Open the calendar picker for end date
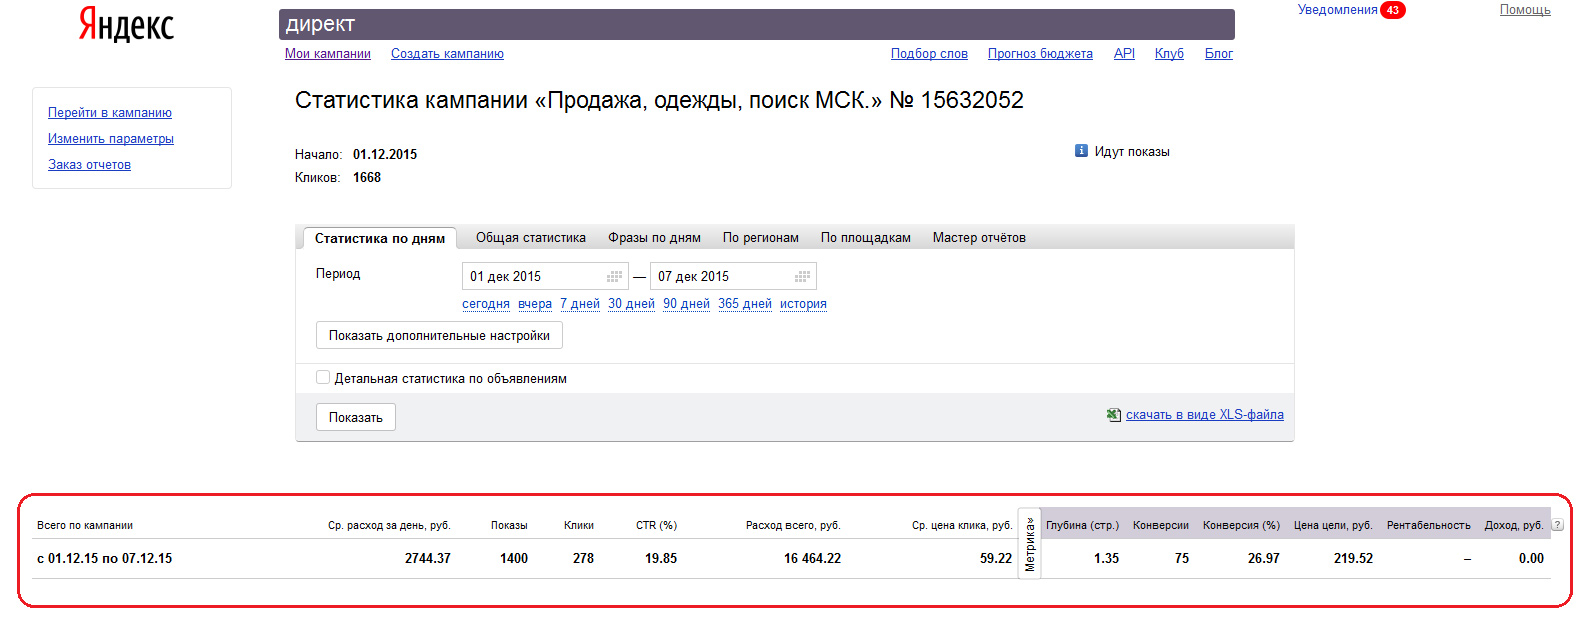Image resolution: width=1577 pixels, height=618 pixels. (x=802, y=277)
